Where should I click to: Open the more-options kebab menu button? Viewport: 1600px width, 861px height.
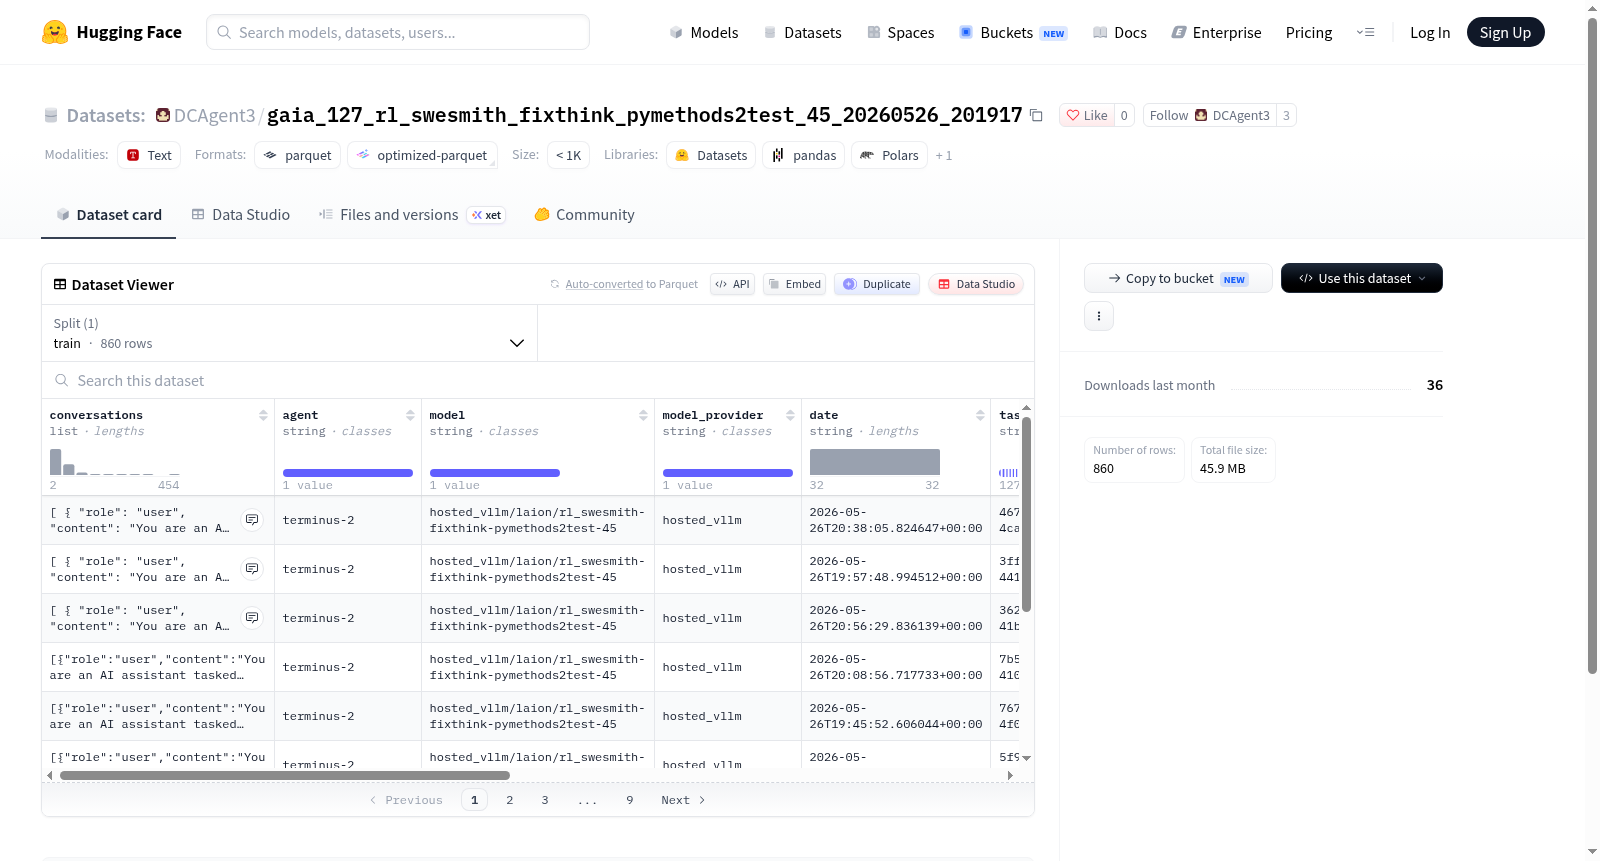coord(1099,316)
